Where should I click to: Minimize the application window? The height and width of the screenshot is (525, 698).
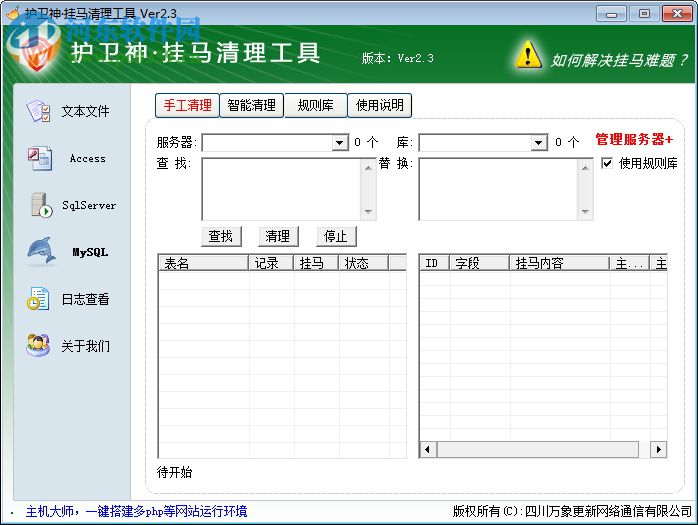pos(612,14)
